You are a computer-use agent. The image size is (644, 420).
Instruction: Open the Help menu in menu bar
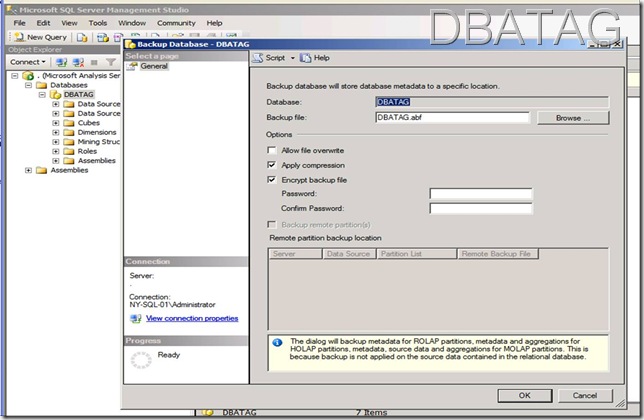coord(214,23)
